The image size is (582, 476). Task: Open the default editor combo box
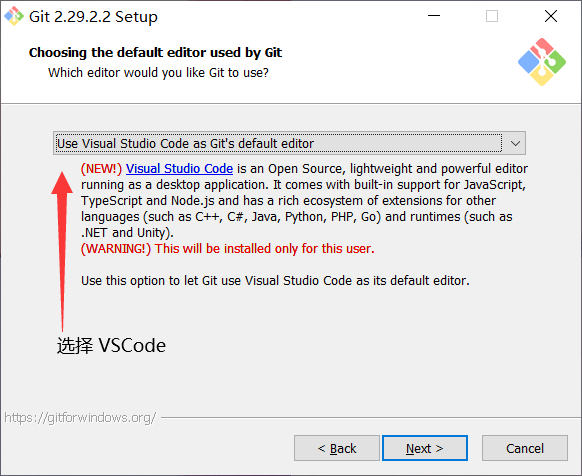tap(289, 143)
